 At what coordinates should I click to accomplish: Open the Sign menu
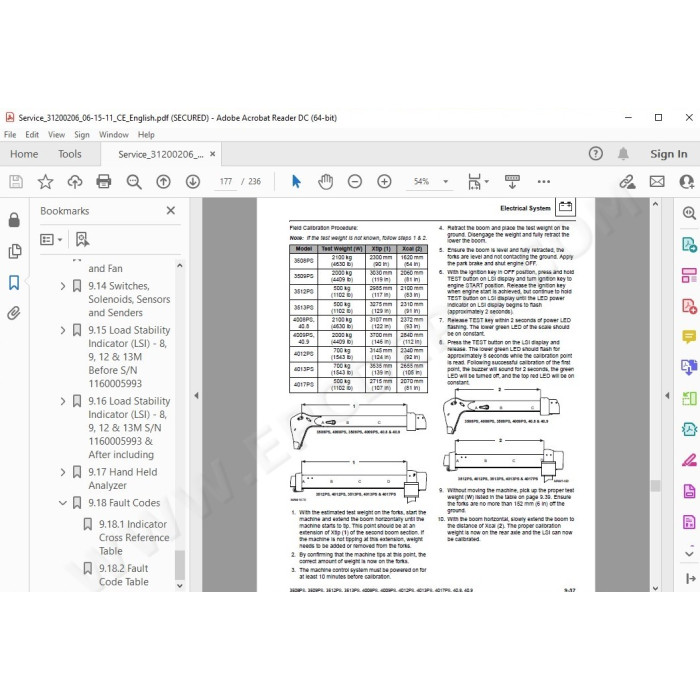(82, 134)
